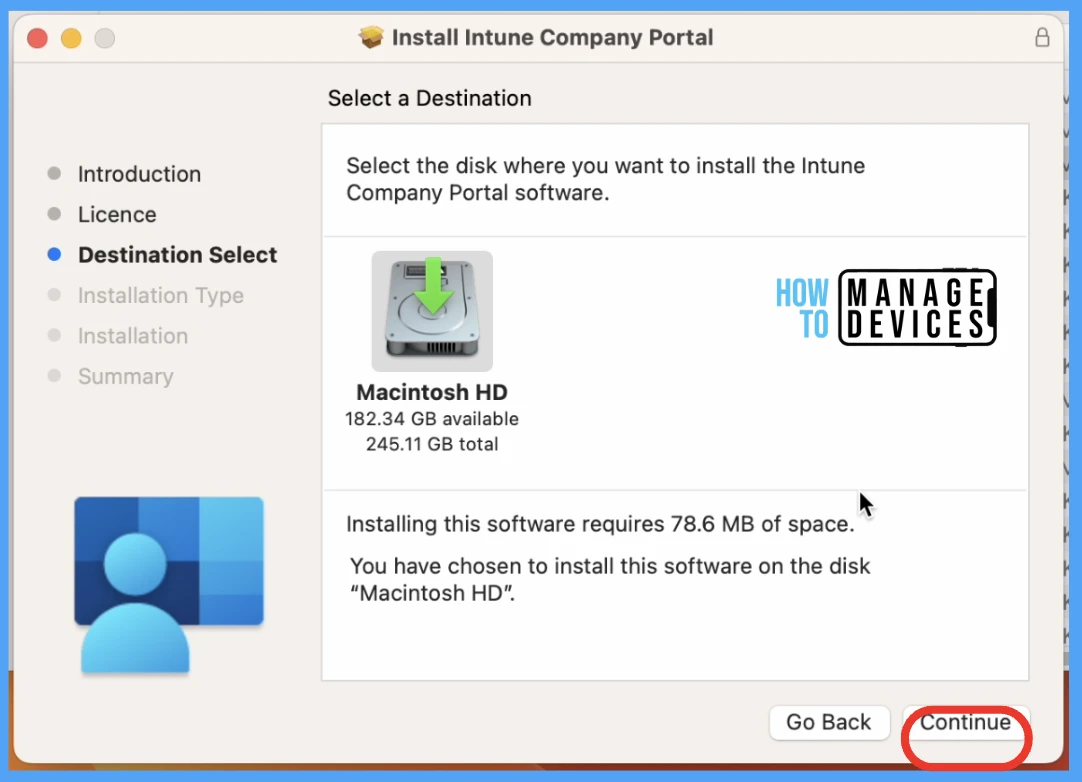Click the 'Select a Destination' heading

pyautogui.click(x=430, y=98)
